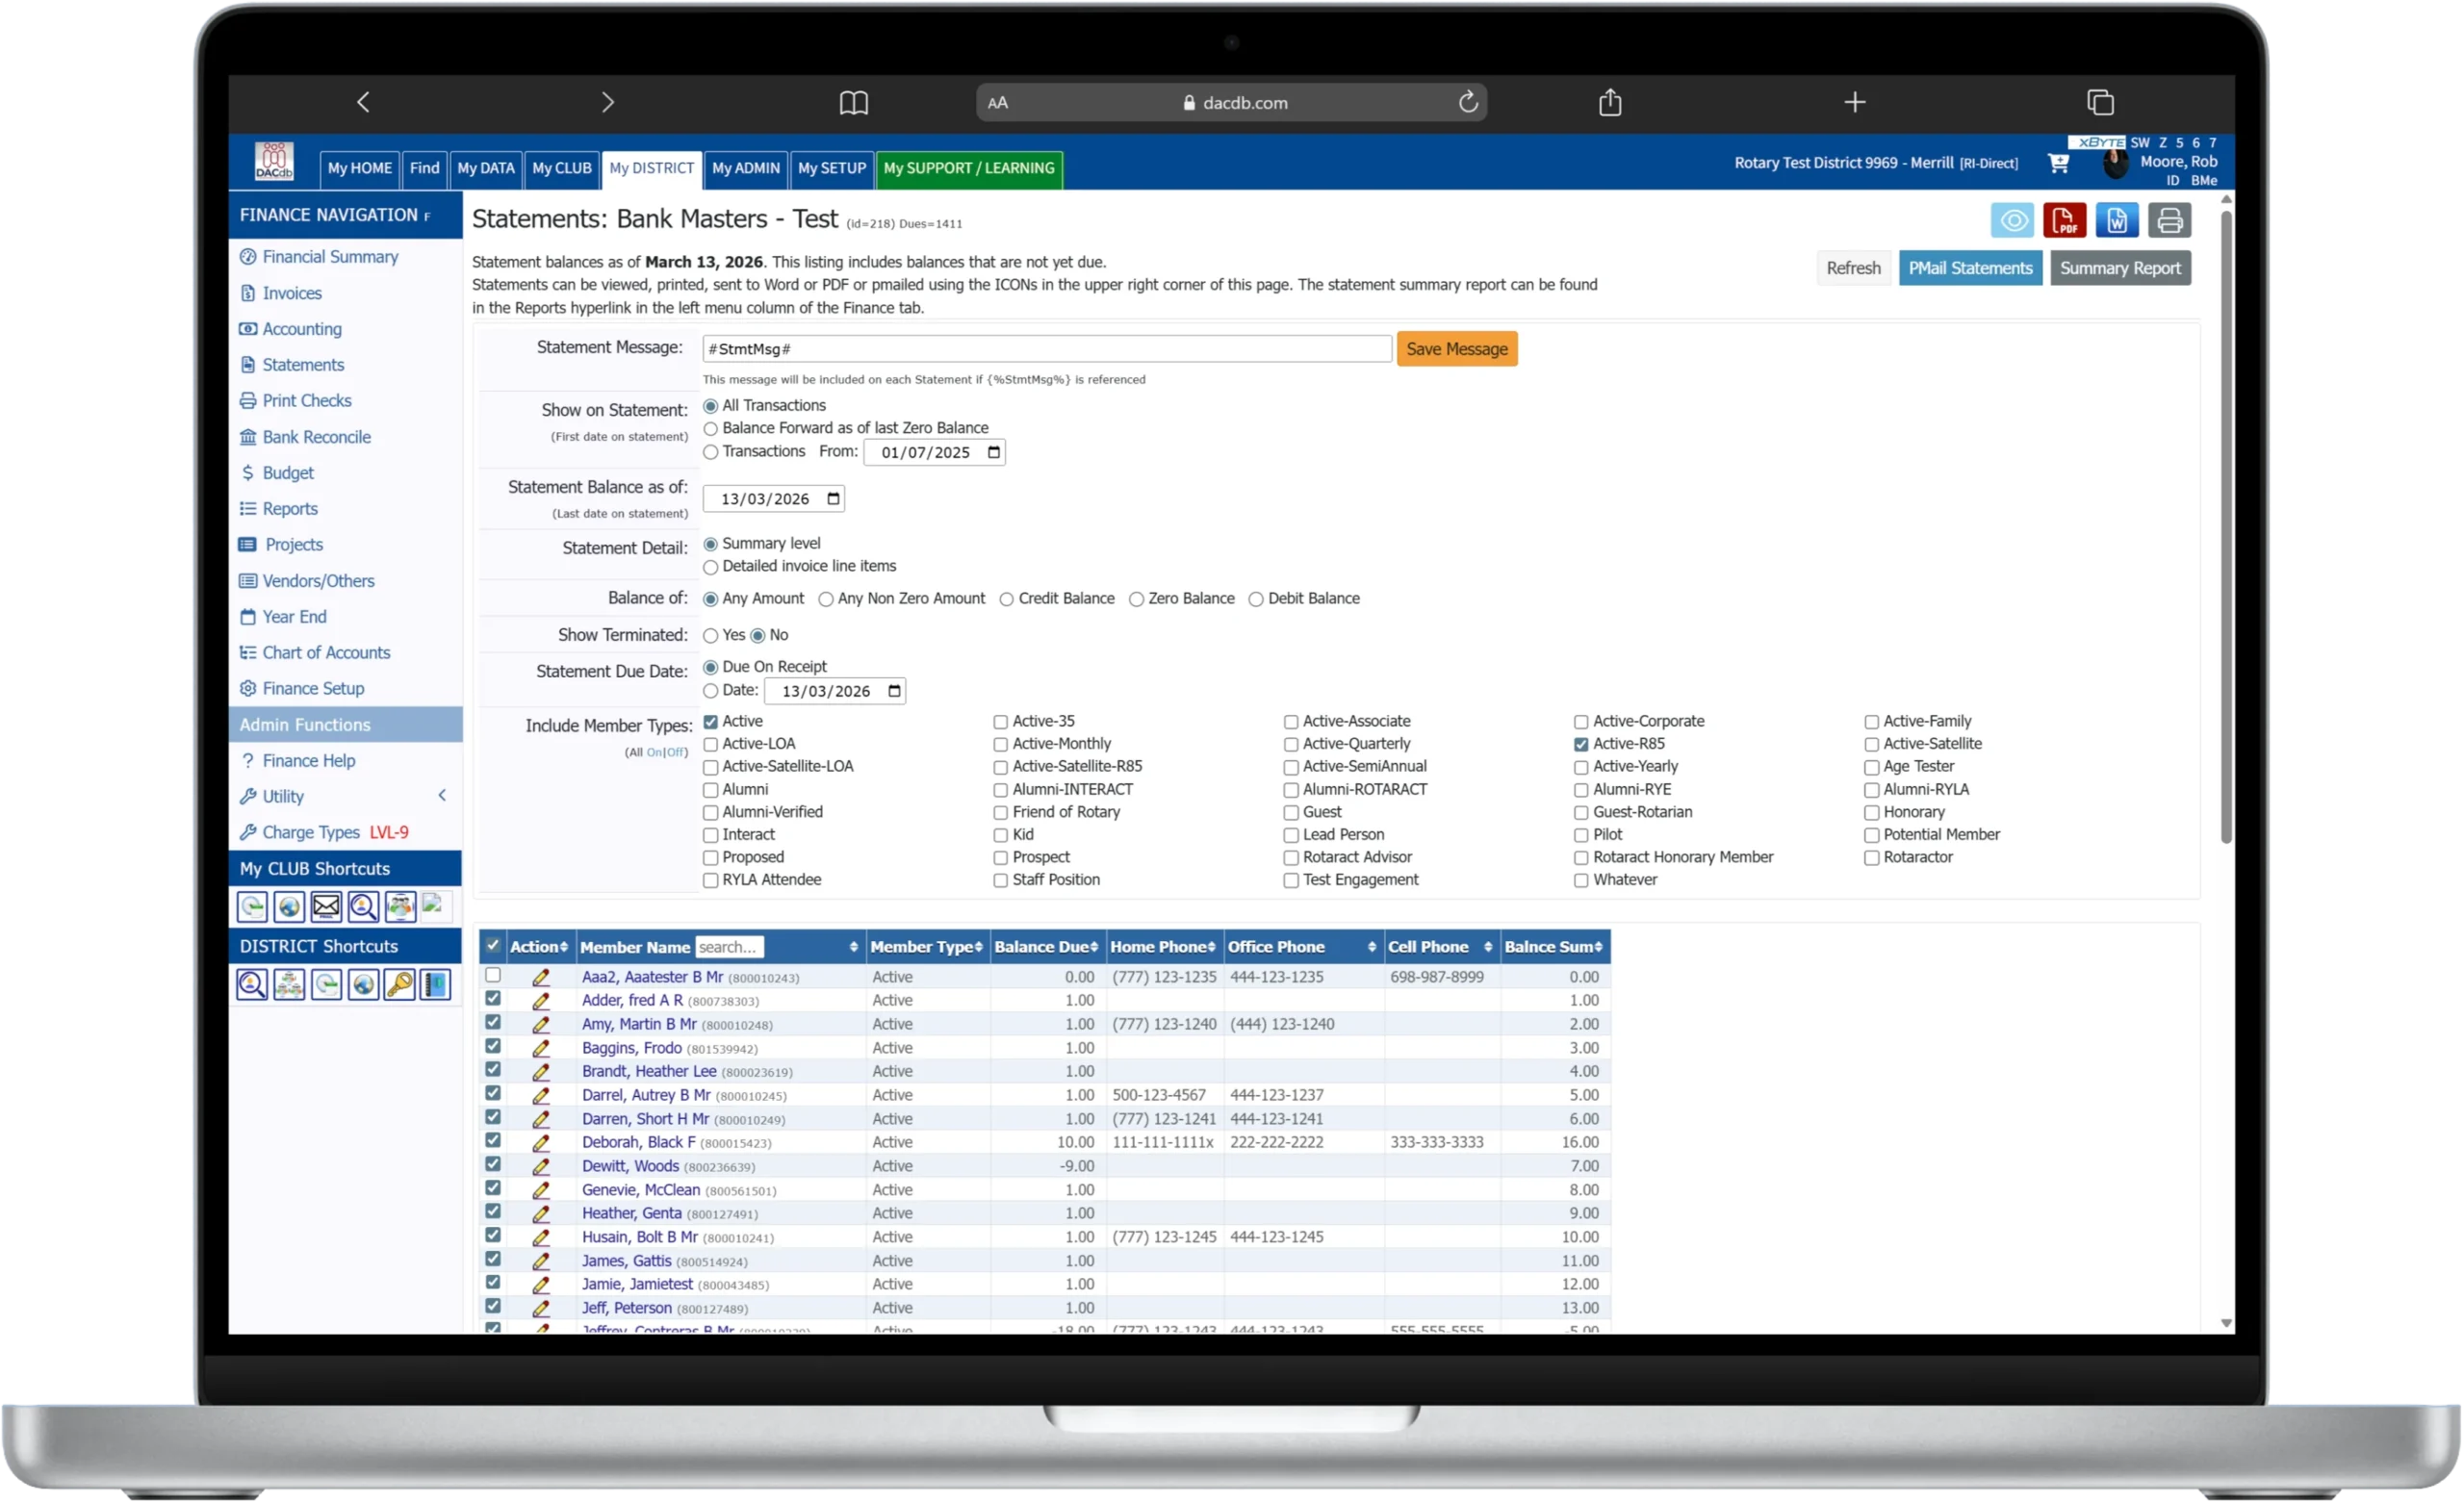Sort table by Balance Due column
2464x1504 pixels.
[1046, 947]
